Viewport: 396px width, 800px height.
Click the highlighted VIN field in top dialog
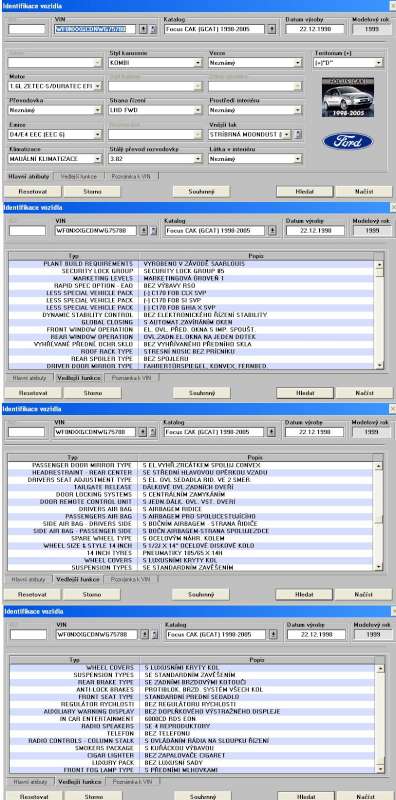(95, 29)
